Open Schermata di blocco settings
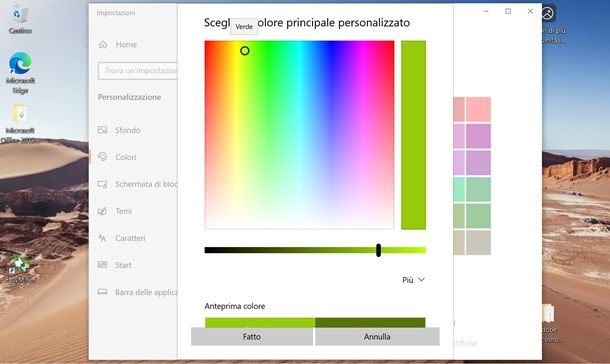The image size is (610, 364). pos(146,184)
